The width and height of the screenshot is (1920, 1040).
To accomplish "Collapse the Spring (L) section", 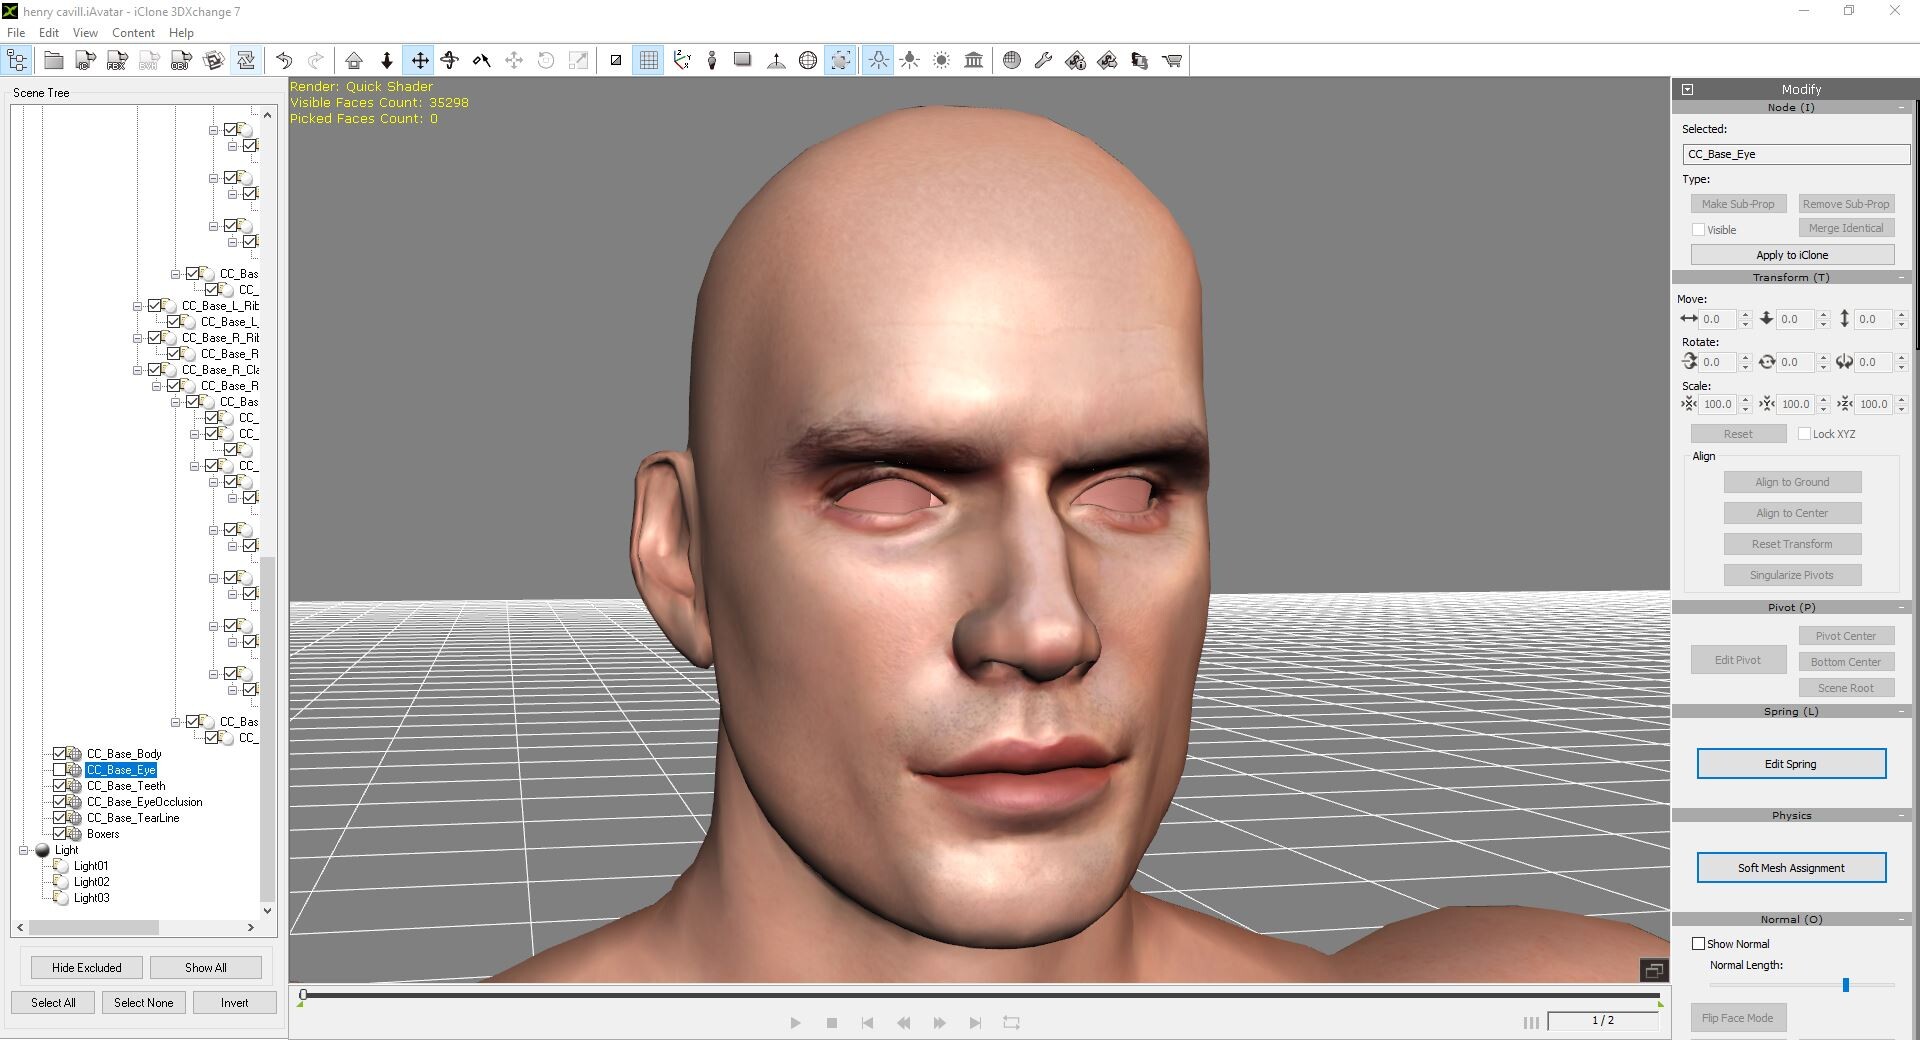I will [1901, 712].
